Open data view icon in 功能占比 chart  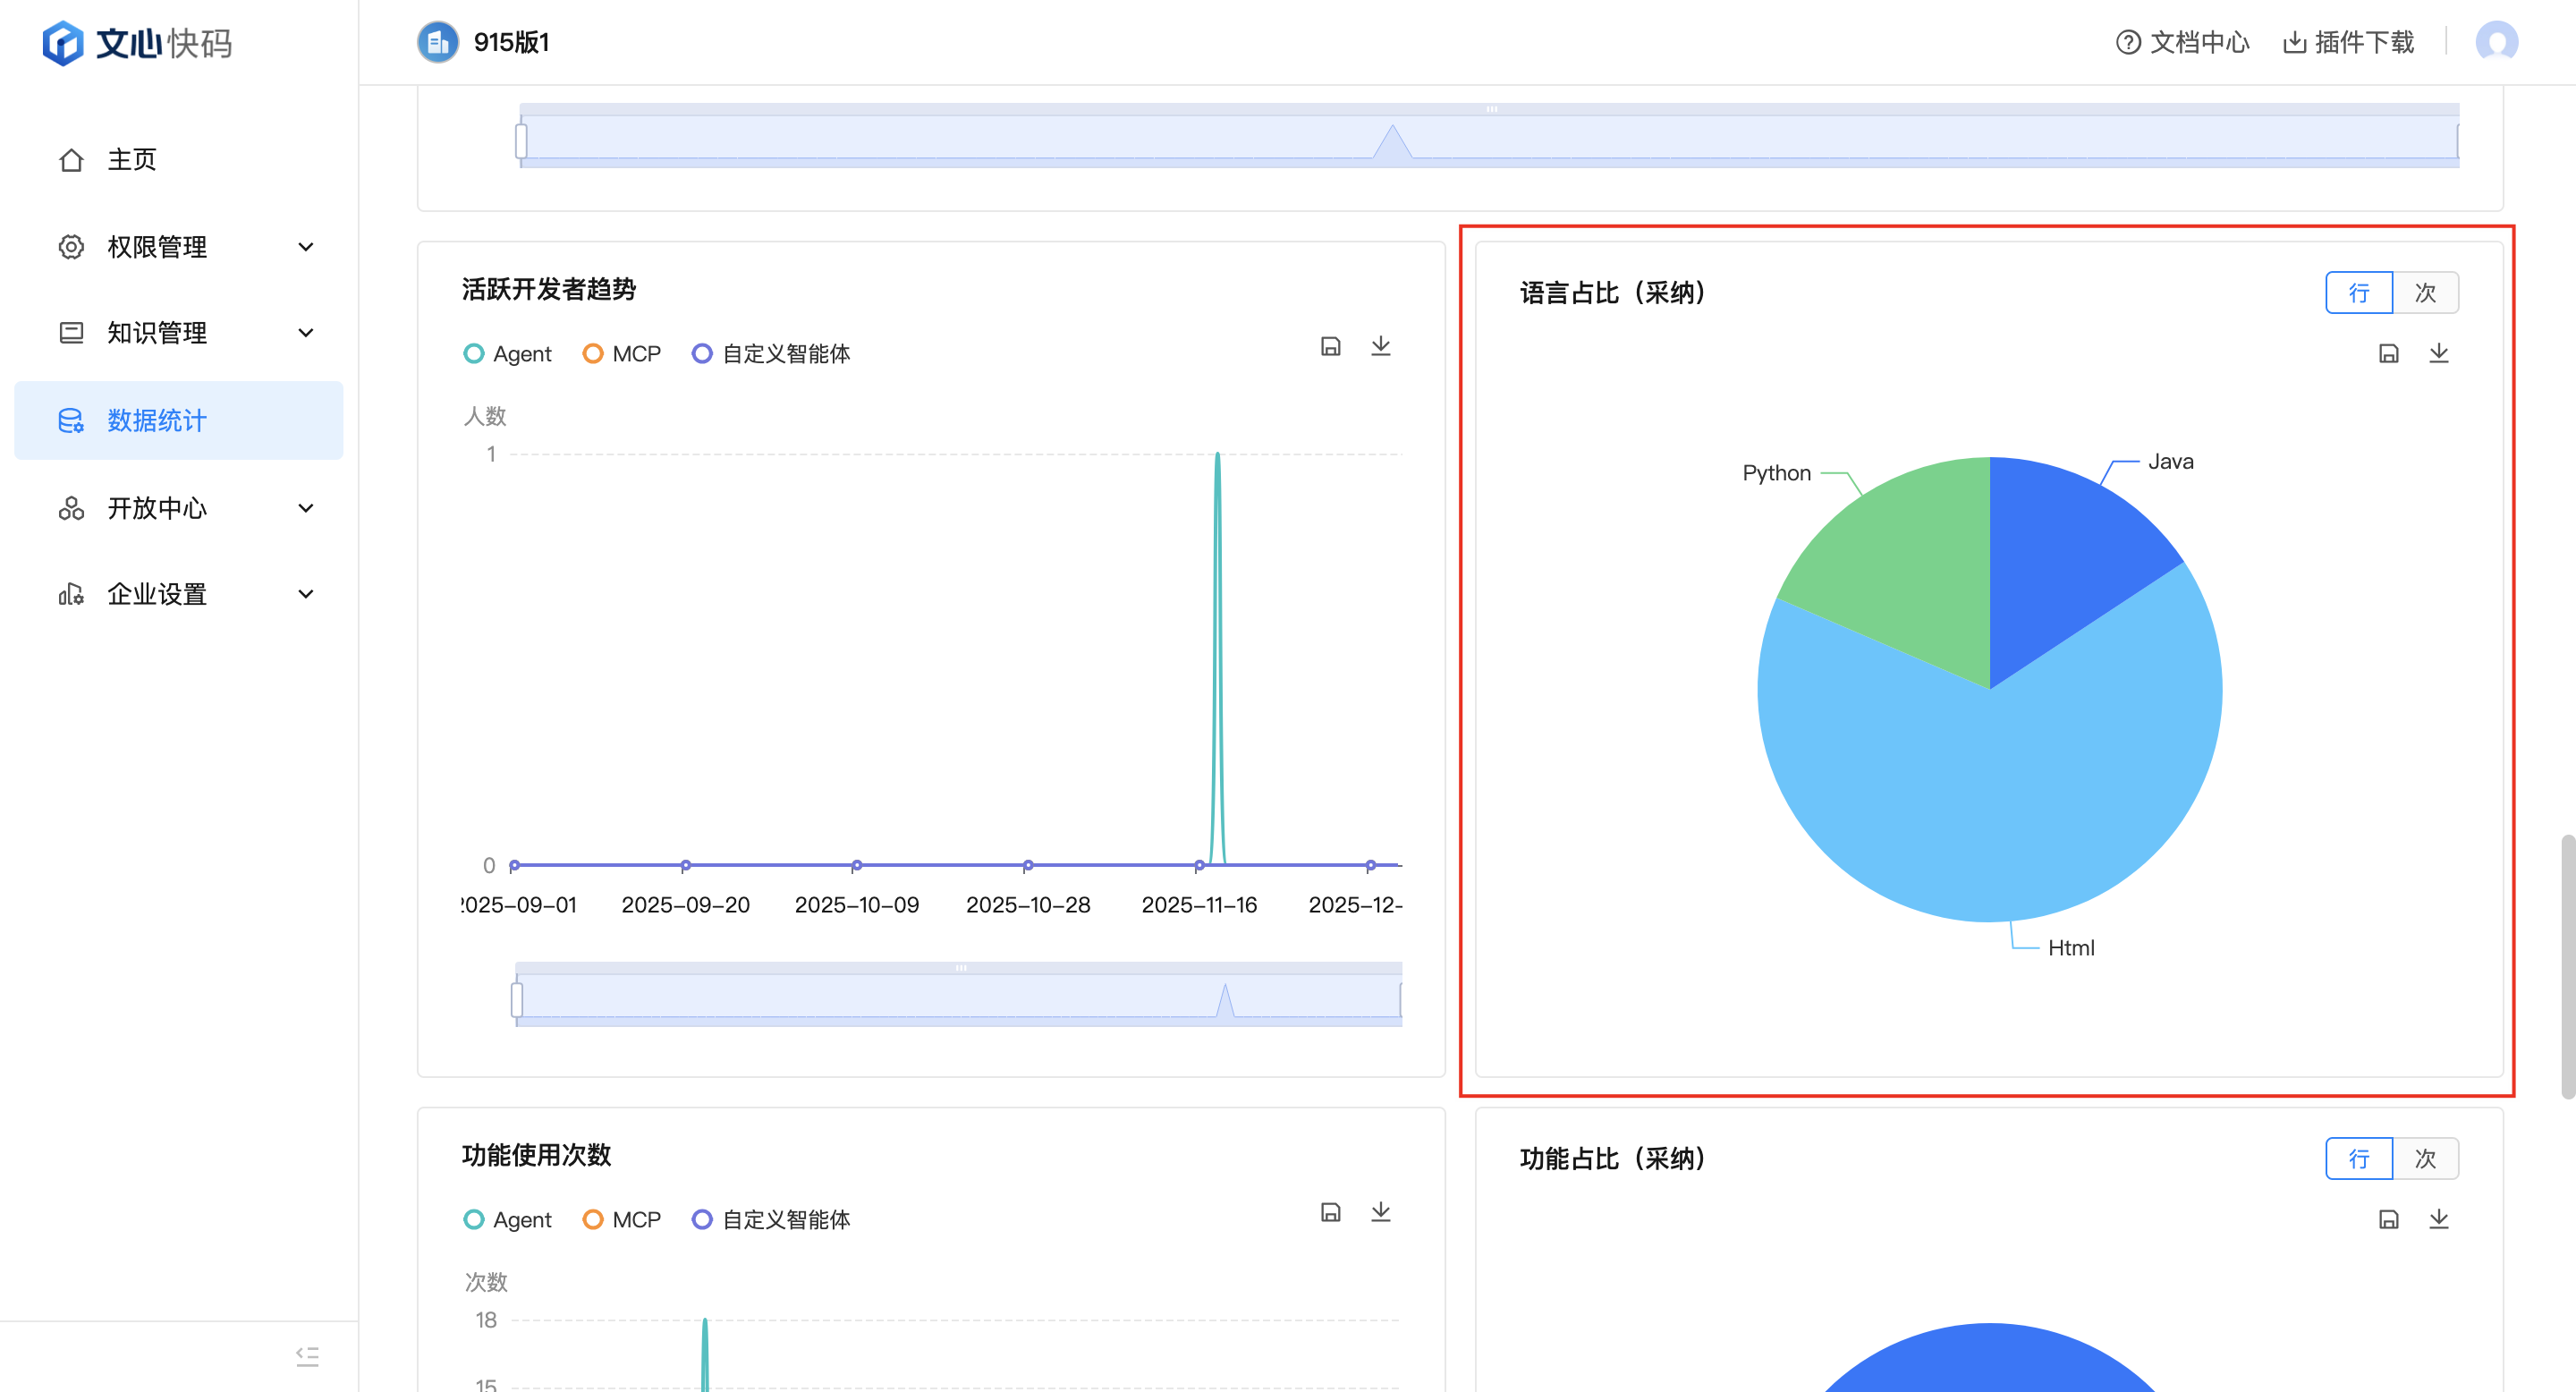[2388, 1219]
